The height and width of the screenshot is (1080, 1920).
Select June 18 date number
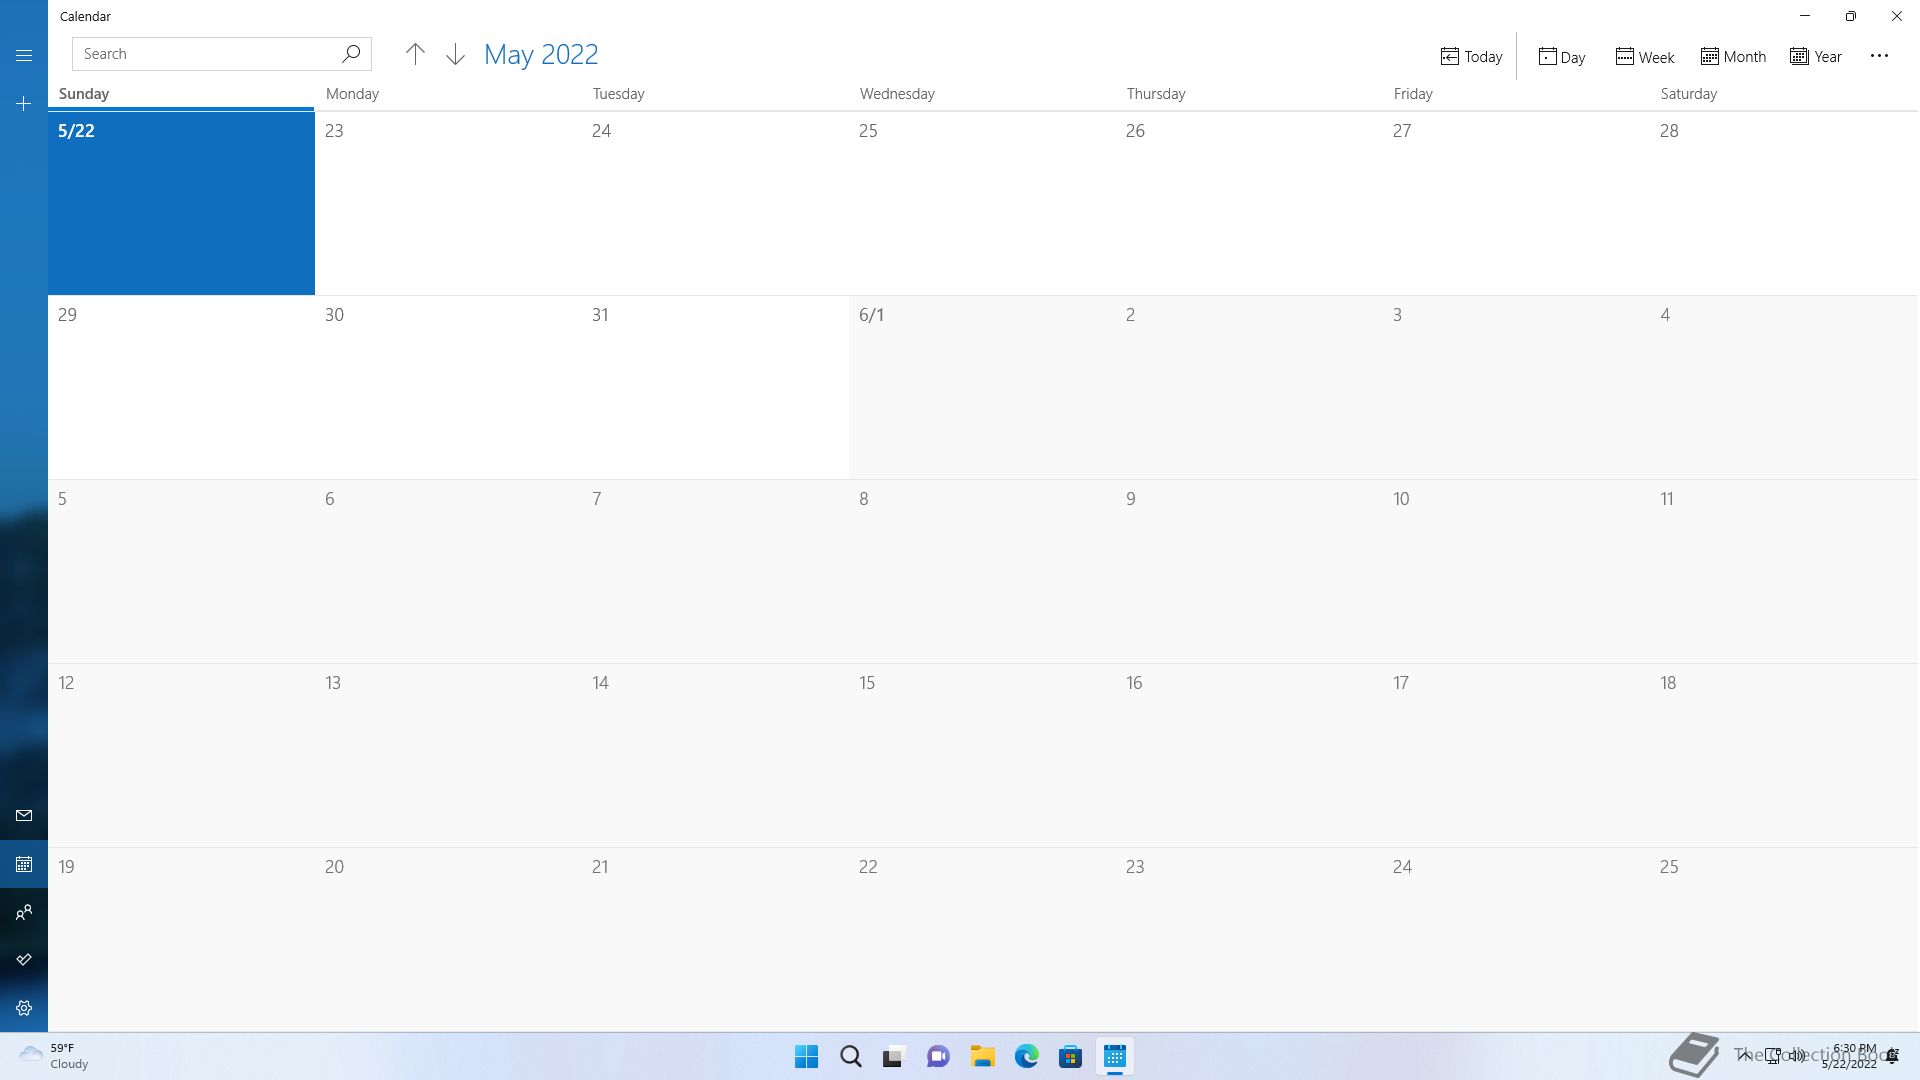click(x=1668, y=683)
